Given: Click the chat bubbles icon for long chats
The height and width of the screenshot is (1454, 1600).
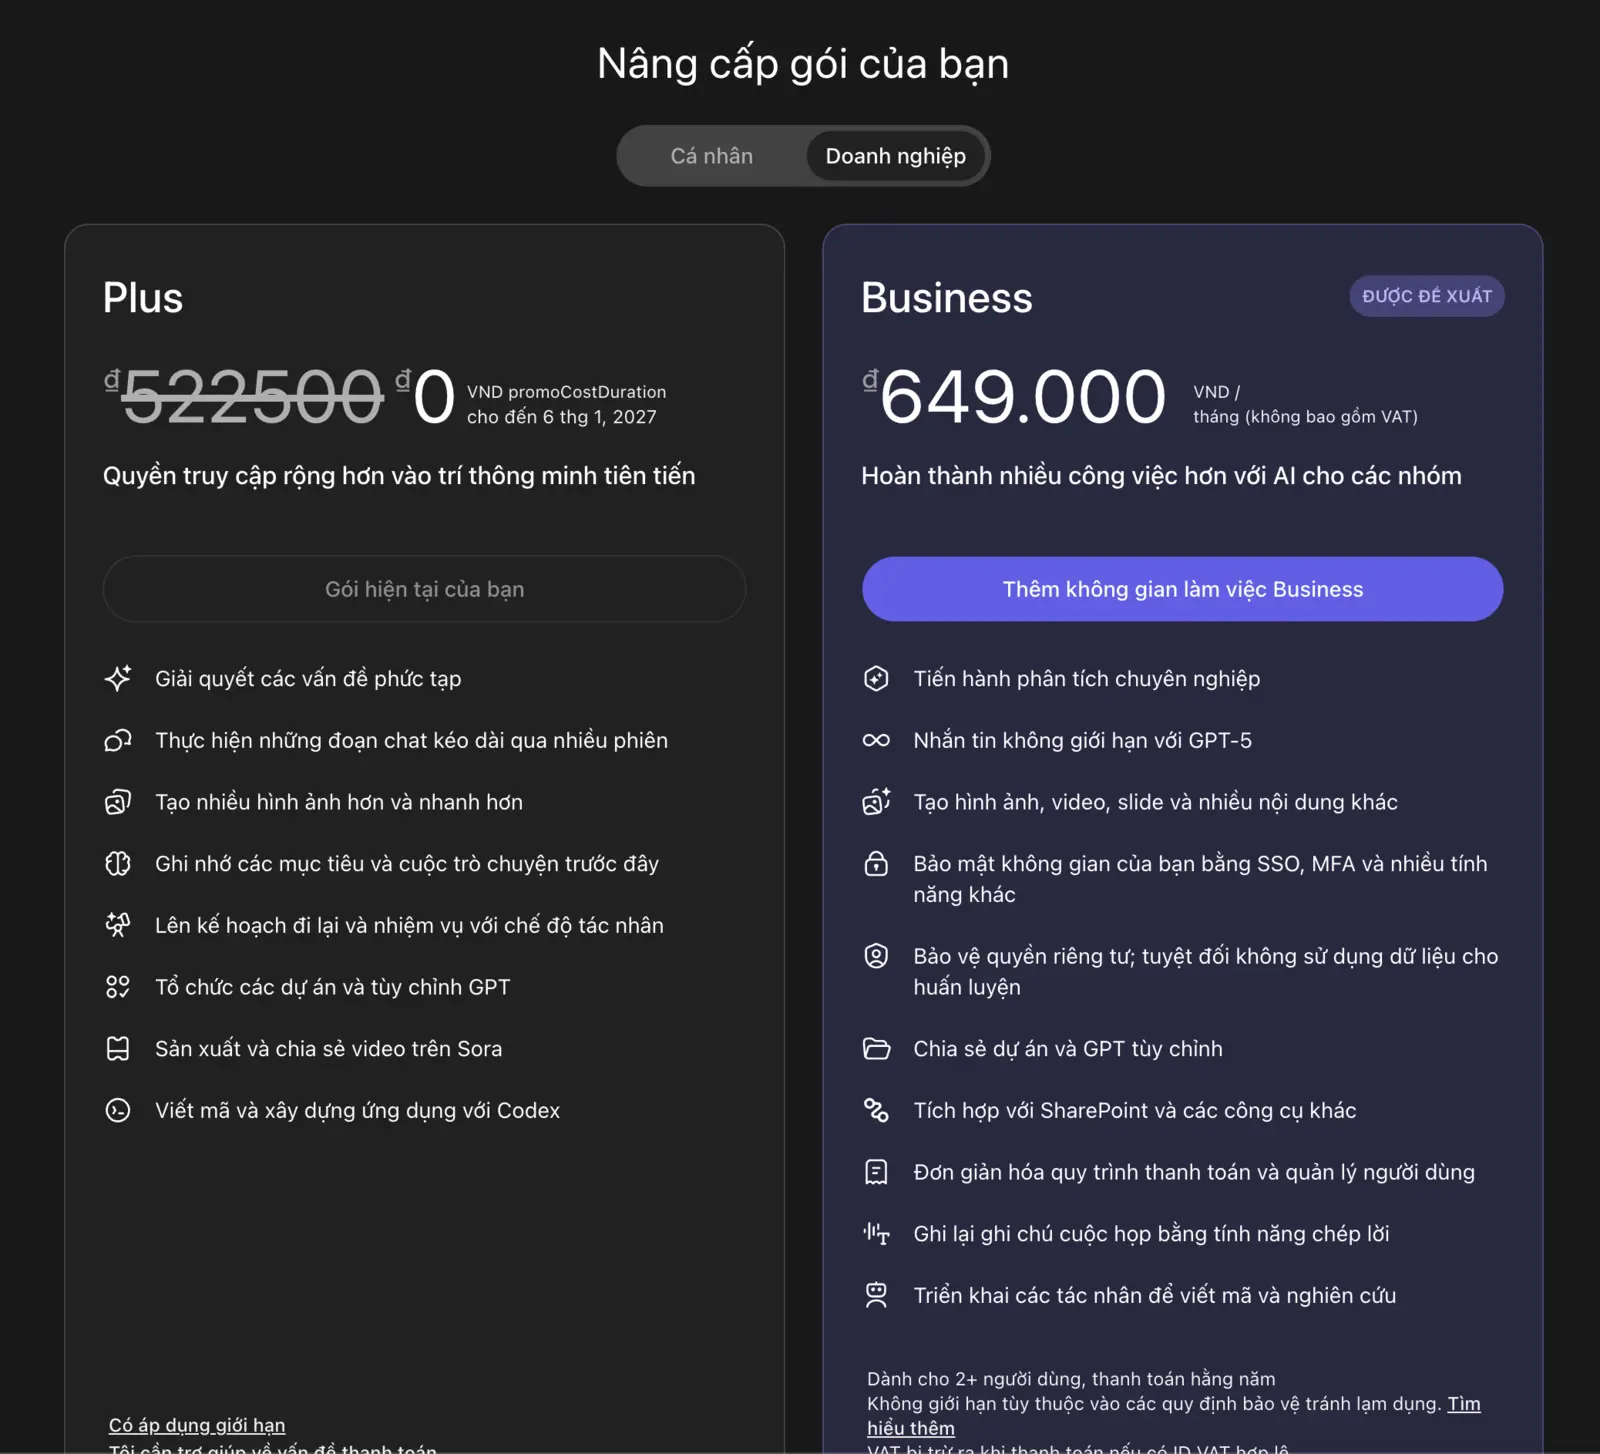Looking at the screenshot, I should [118, 741].
